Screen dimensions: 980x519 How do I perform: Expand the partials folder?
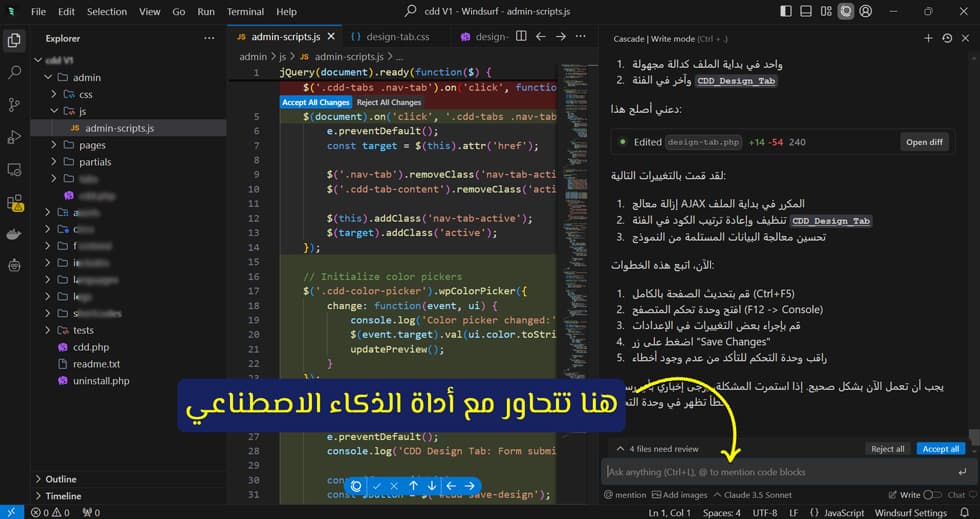[54, 162]
